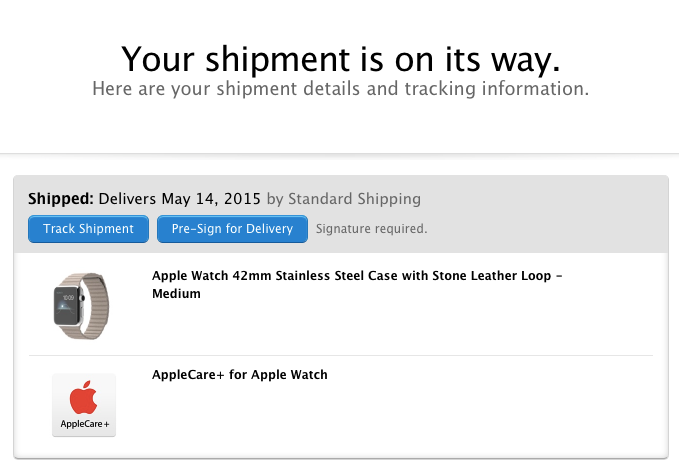Screen dimensions: 679x468
Task: Click the red Apple logo in the badge
Action: click(x=83, y=397)
